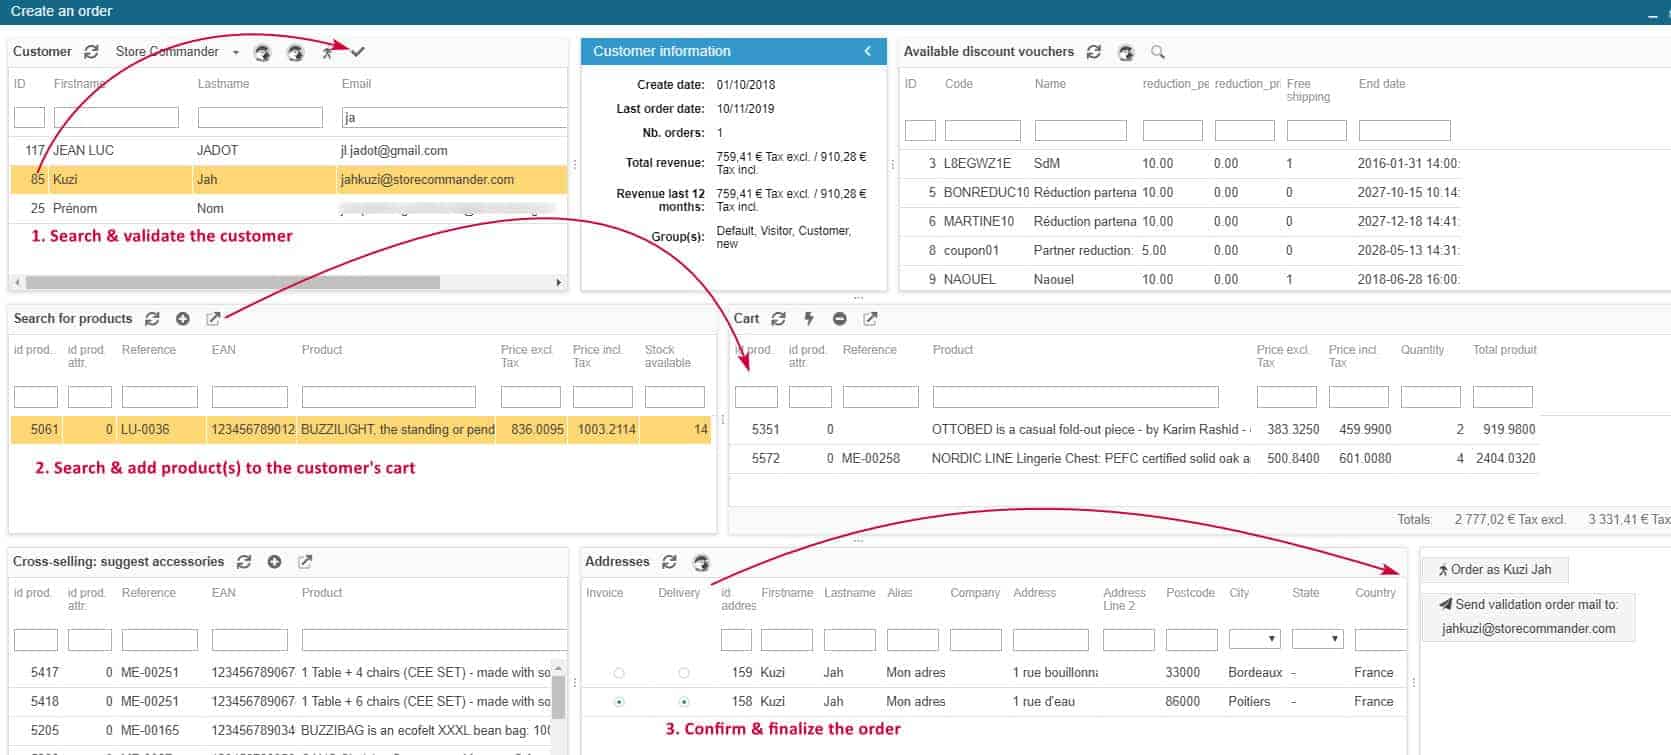Open Search for products panel in new window
Image resolution: width=1671 pixels, height=755 pixels.
213,319
